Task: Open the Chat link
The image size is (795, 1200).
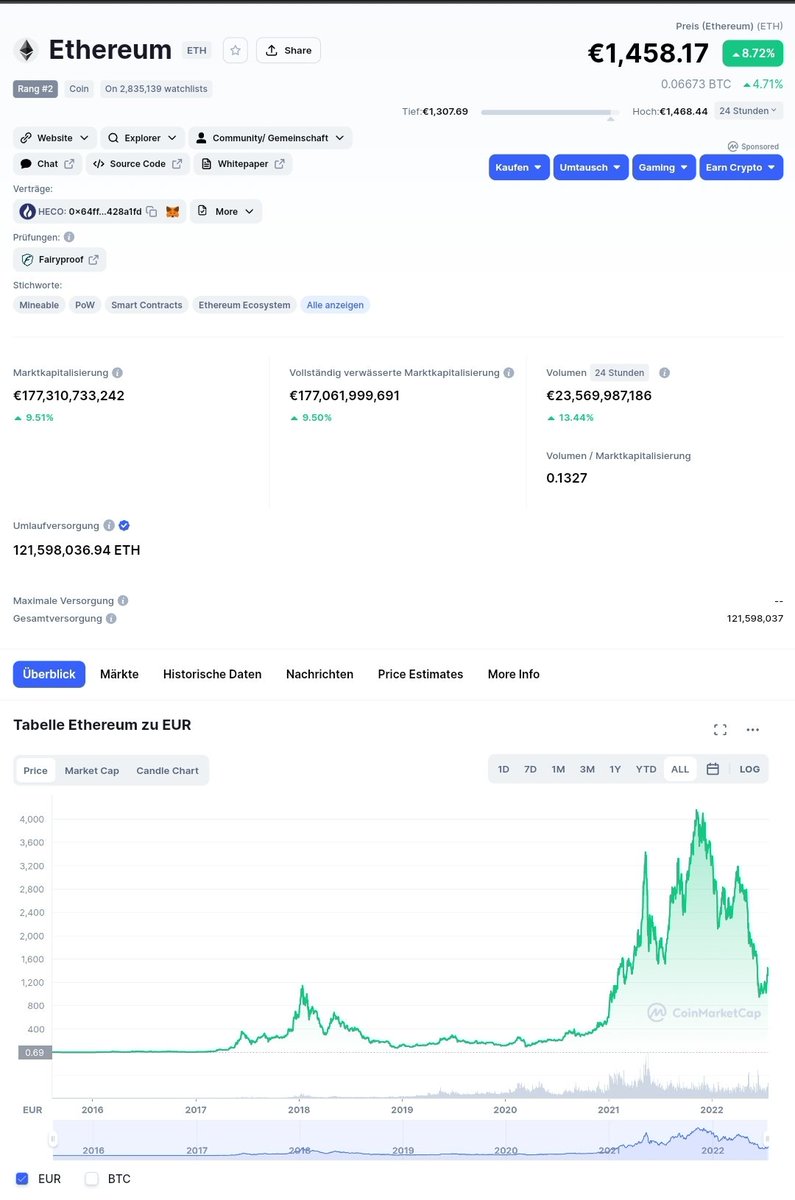Action: coord(47,164)
